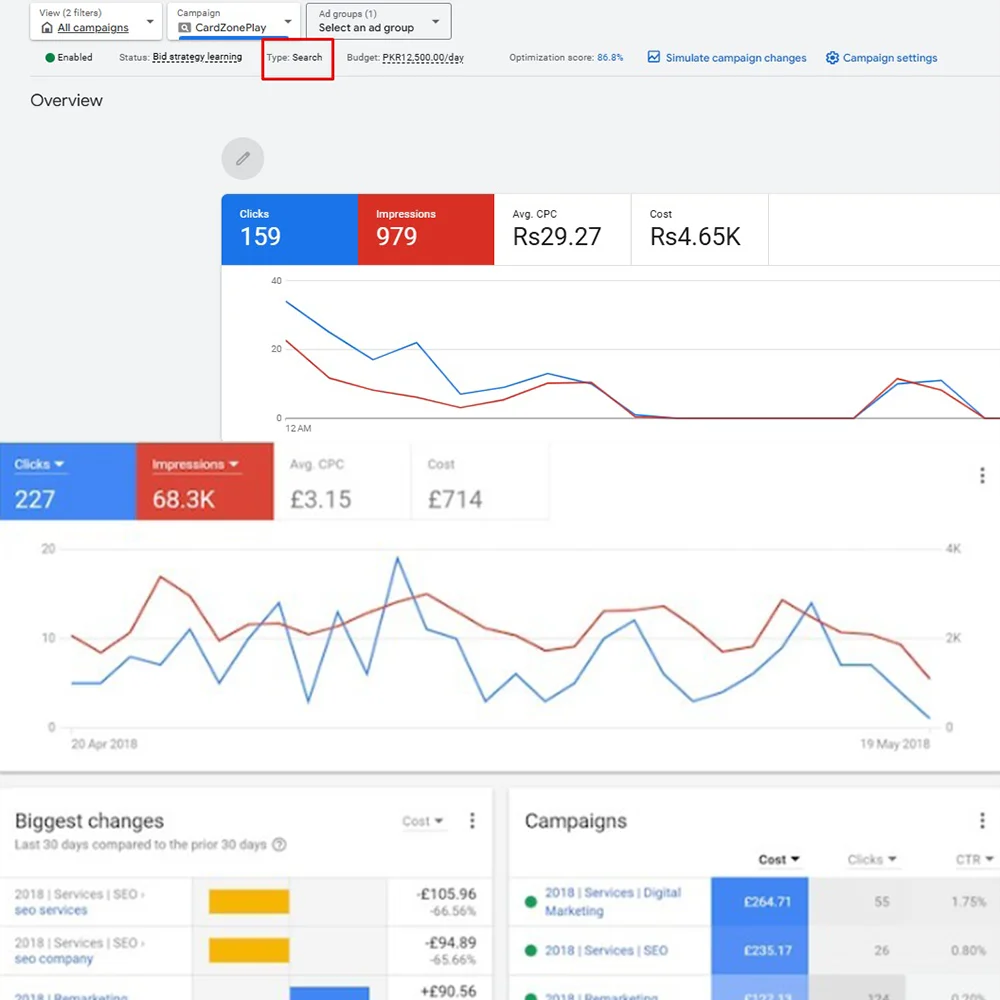Open Cost metric dropdown in Biggest changes

click(x=423, y=821)
